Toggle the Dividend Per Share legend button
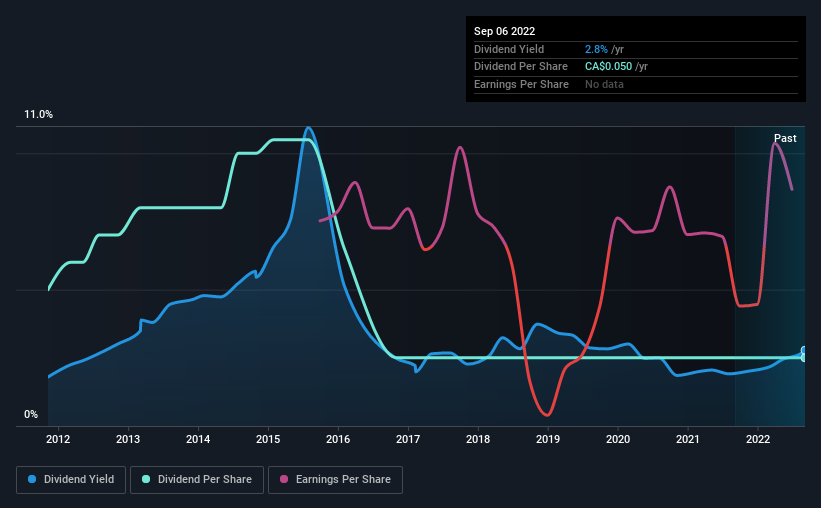The height and width of the screenshot is (508, 821). (x=197, y=480)
